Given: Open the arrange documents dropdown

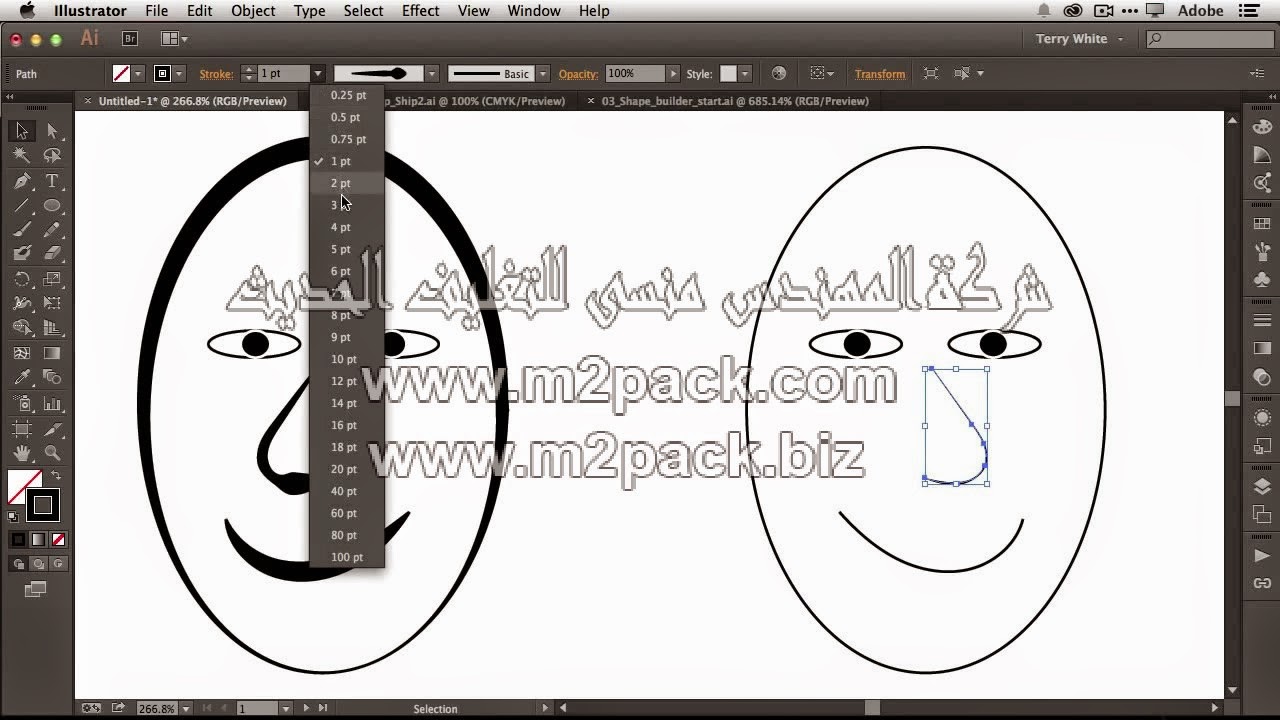Looking at the screenshot, I should pos(174,39).
